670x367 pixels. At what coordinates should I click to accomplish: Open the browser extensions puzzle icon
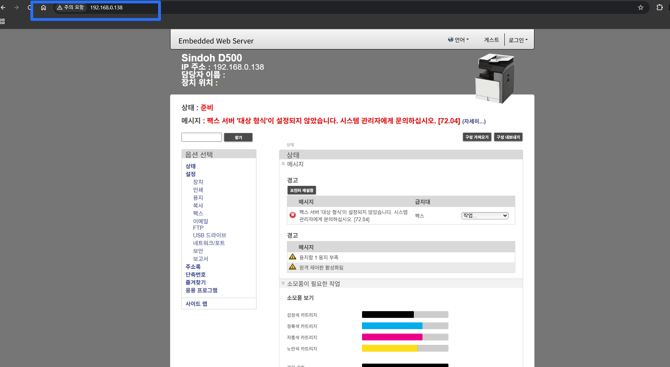click(660, 8)
